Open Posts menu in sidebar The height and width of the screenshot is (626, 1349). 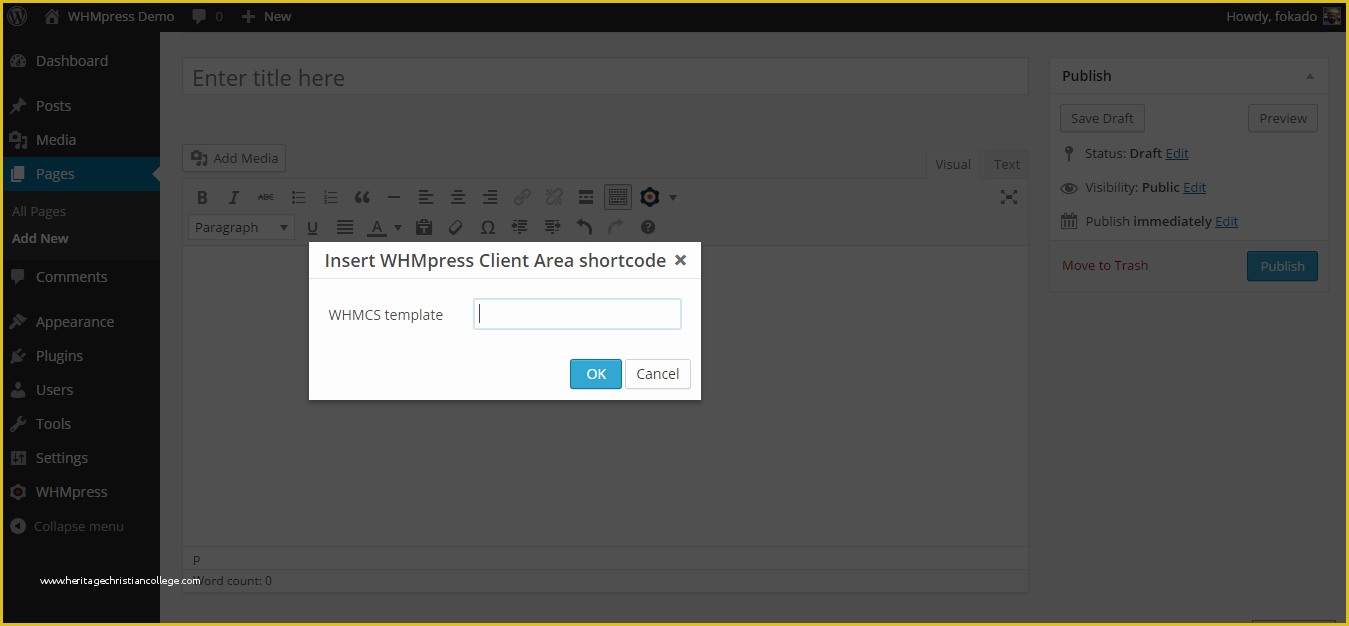click(x=80, y=106)
